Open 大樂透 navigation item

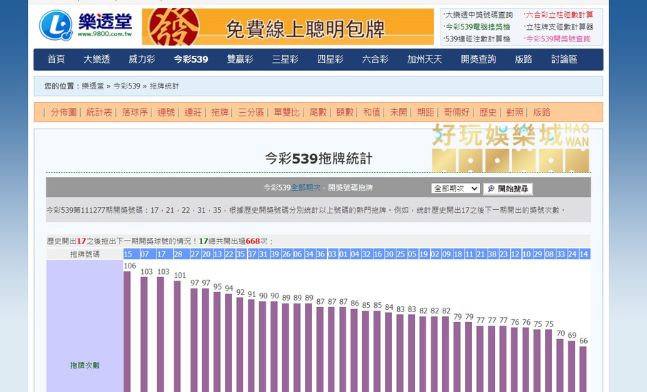point(97,59)
